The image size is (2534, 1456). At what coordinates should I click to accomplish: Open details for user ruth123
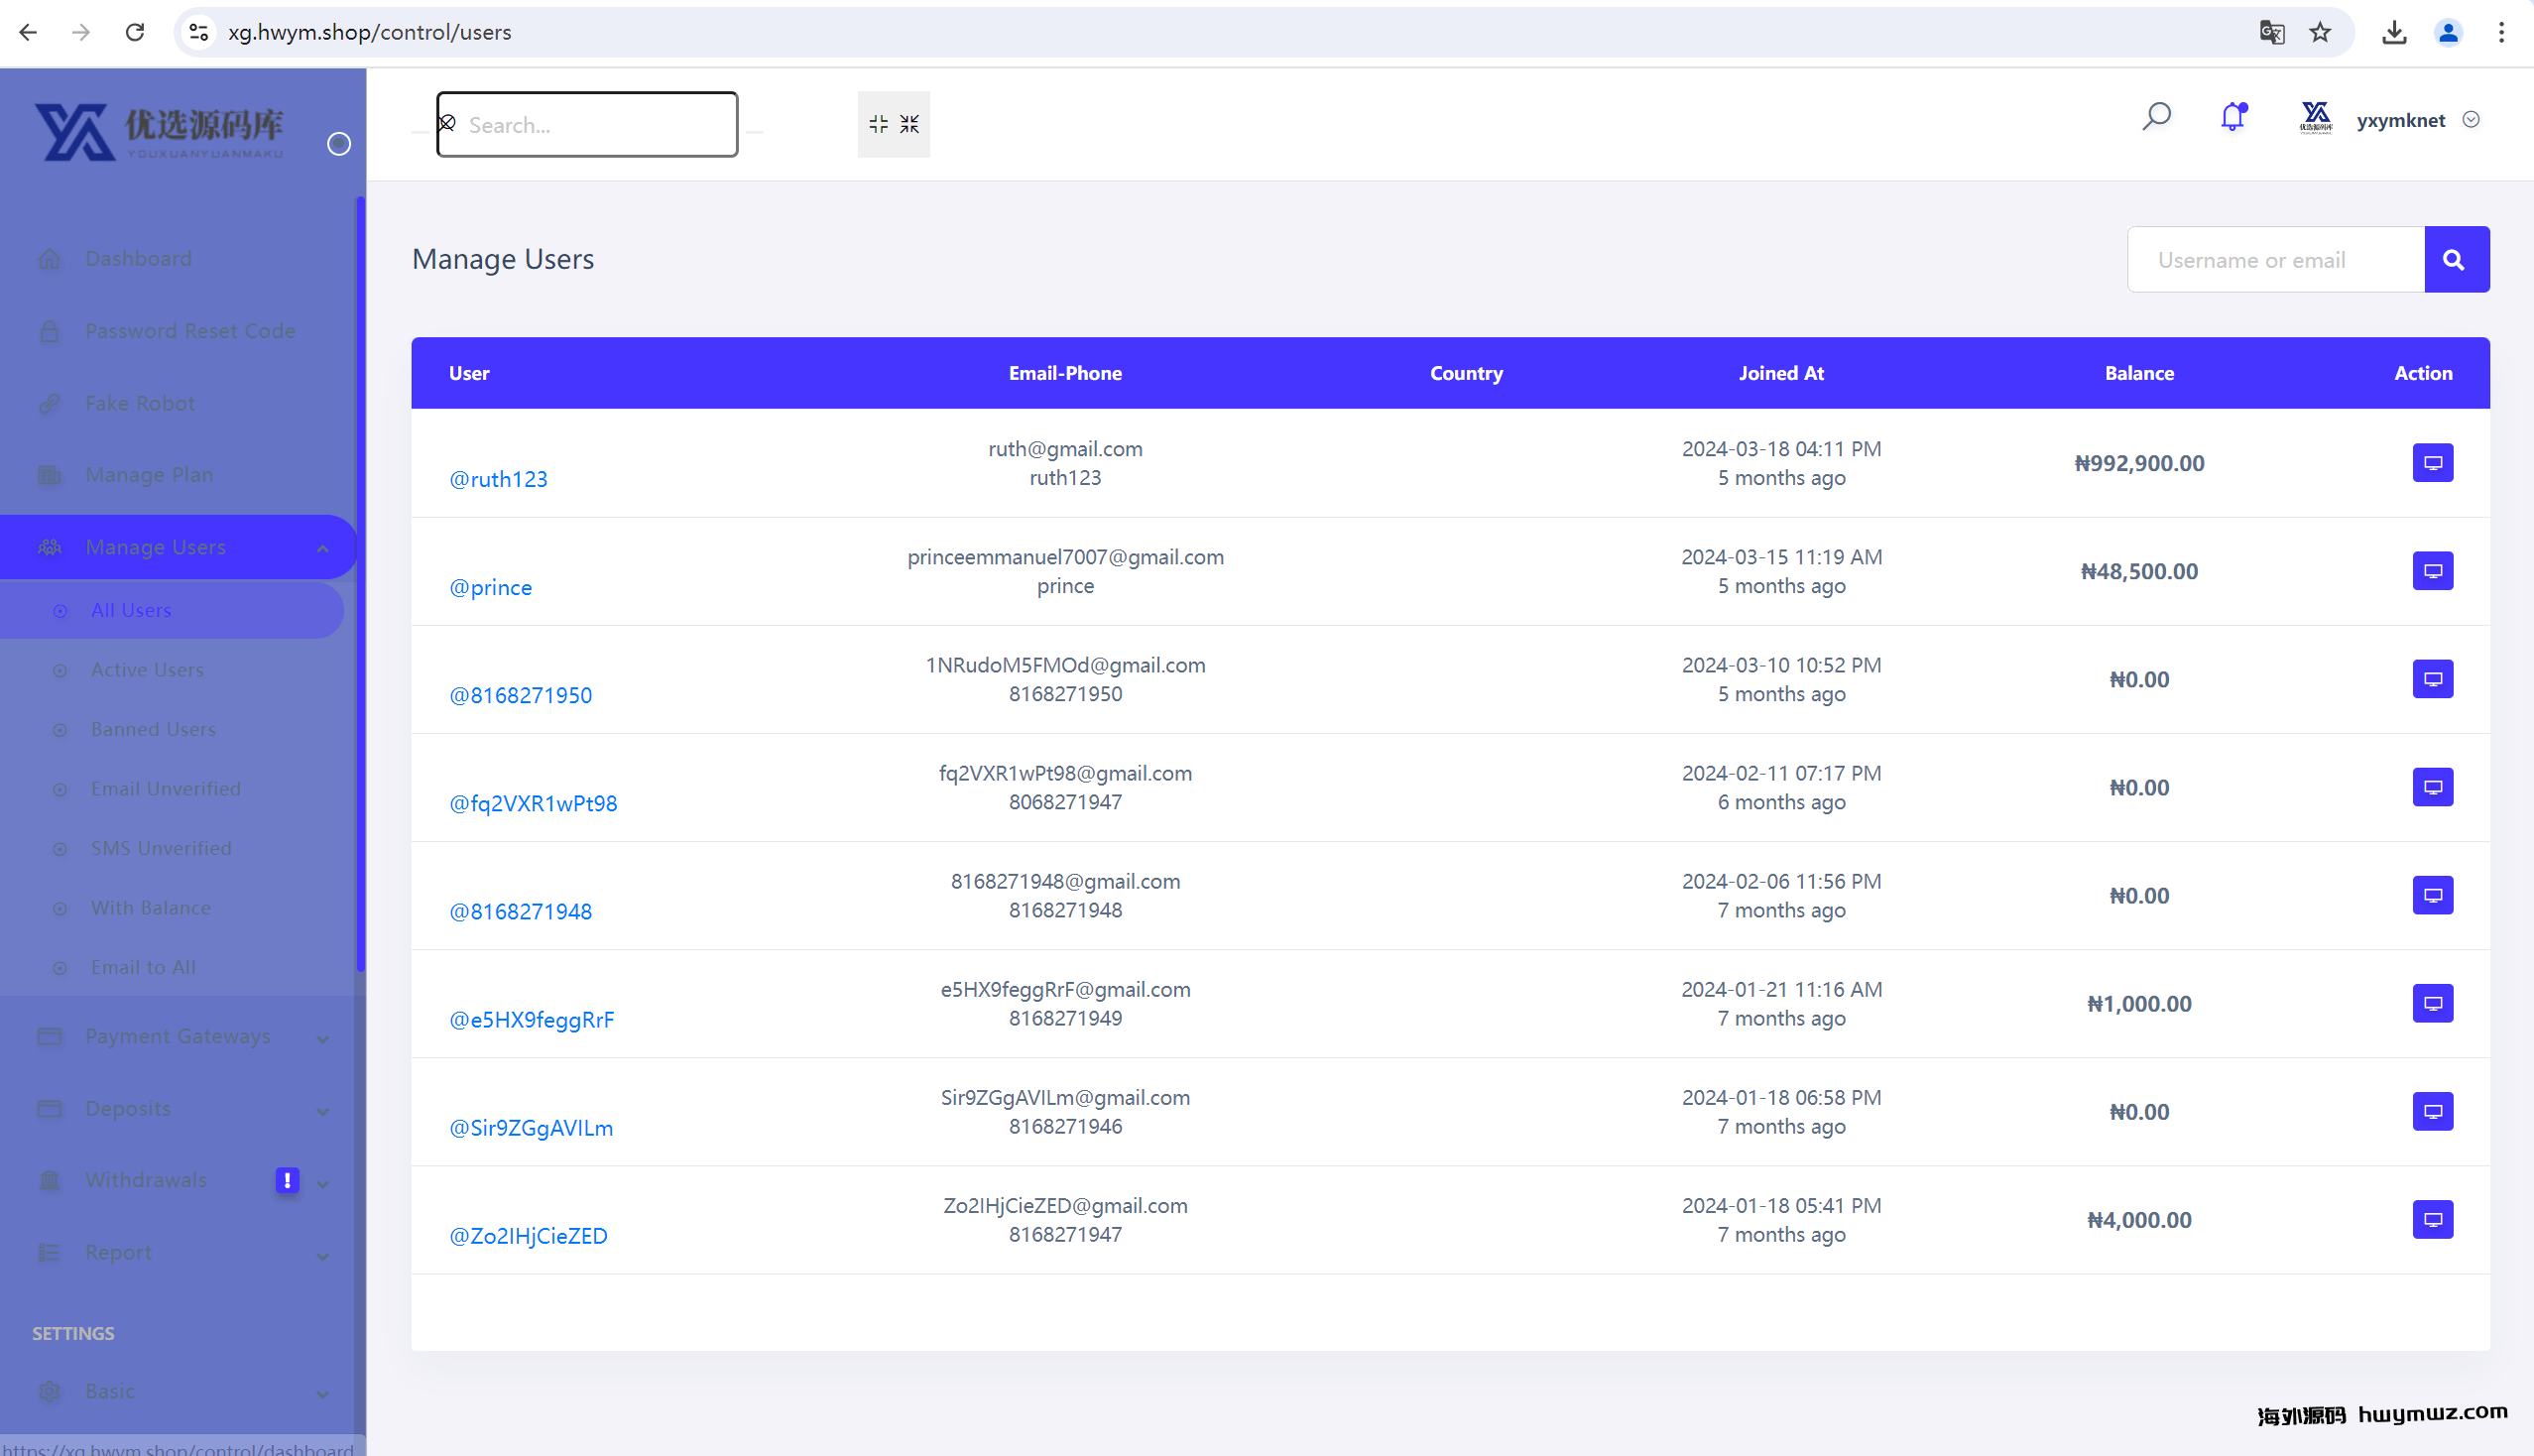[2432, 463]
